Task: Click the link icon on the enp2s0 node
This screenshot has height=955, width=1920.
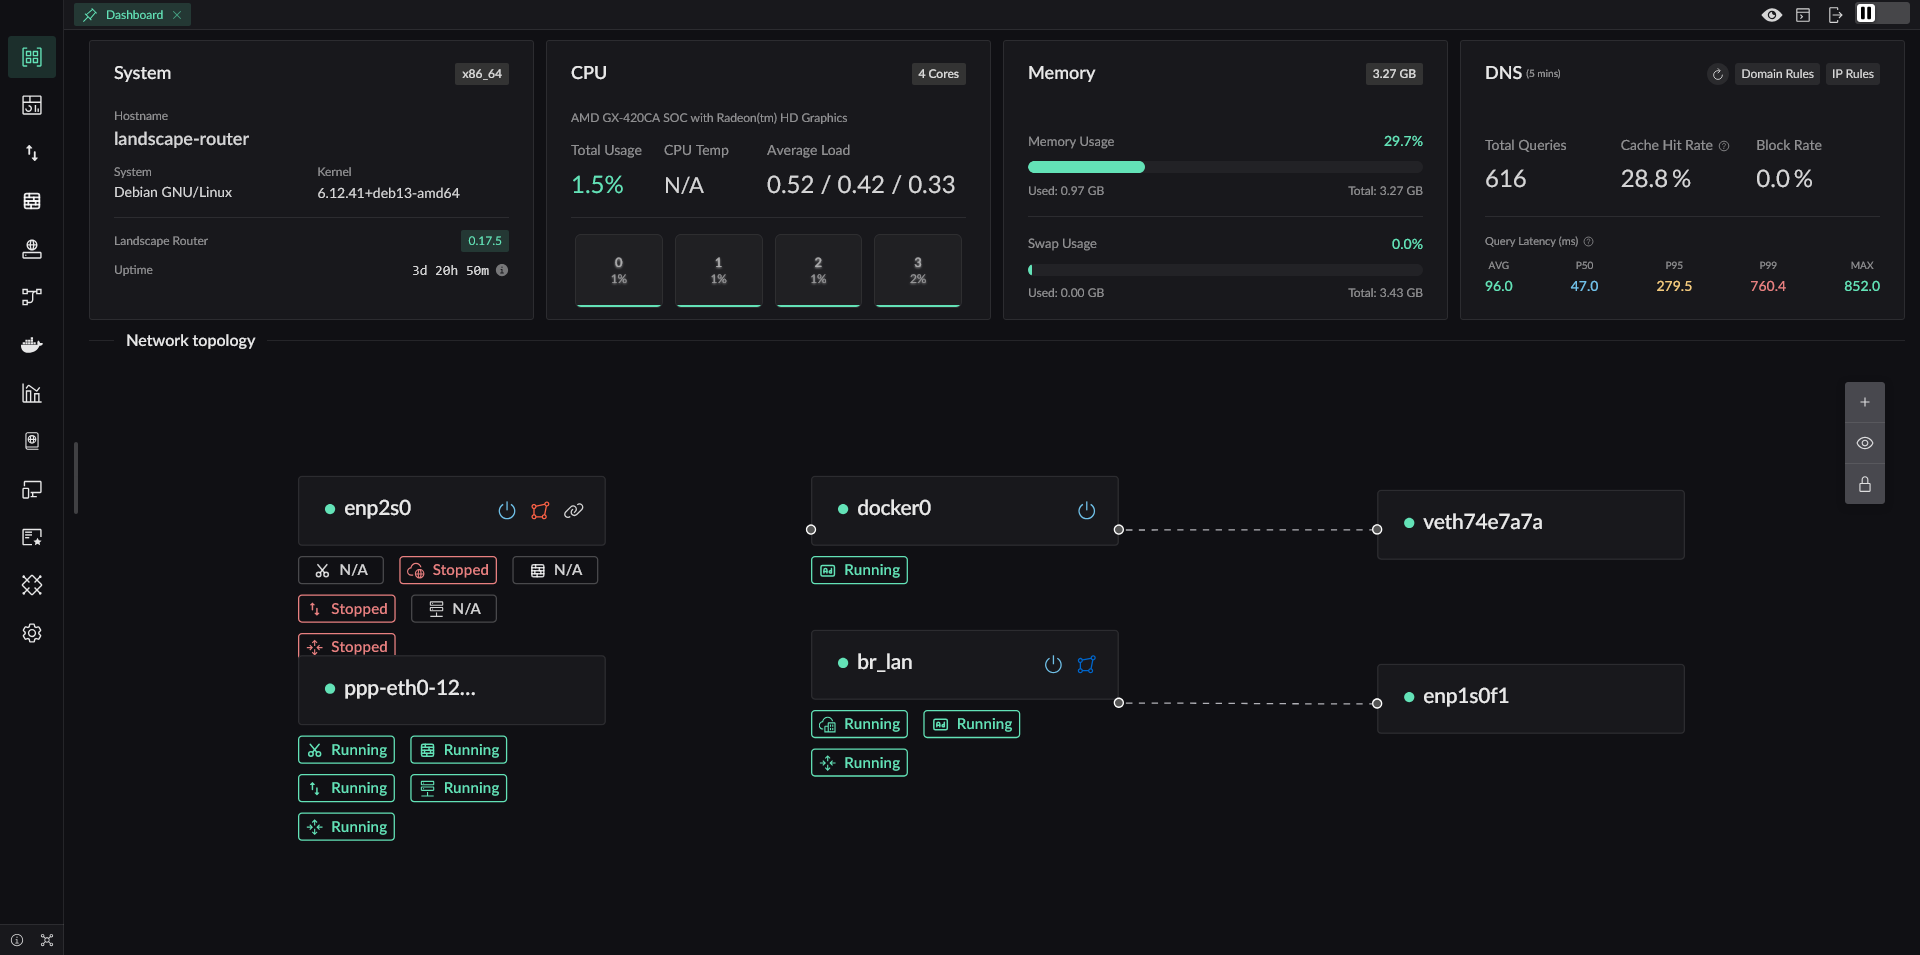Action: click(573, 511)
